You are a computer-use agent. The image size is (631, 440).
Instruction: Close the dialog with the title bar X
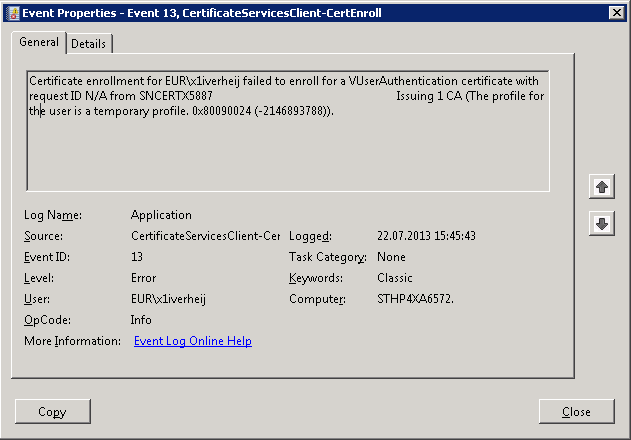coord(616,12)
